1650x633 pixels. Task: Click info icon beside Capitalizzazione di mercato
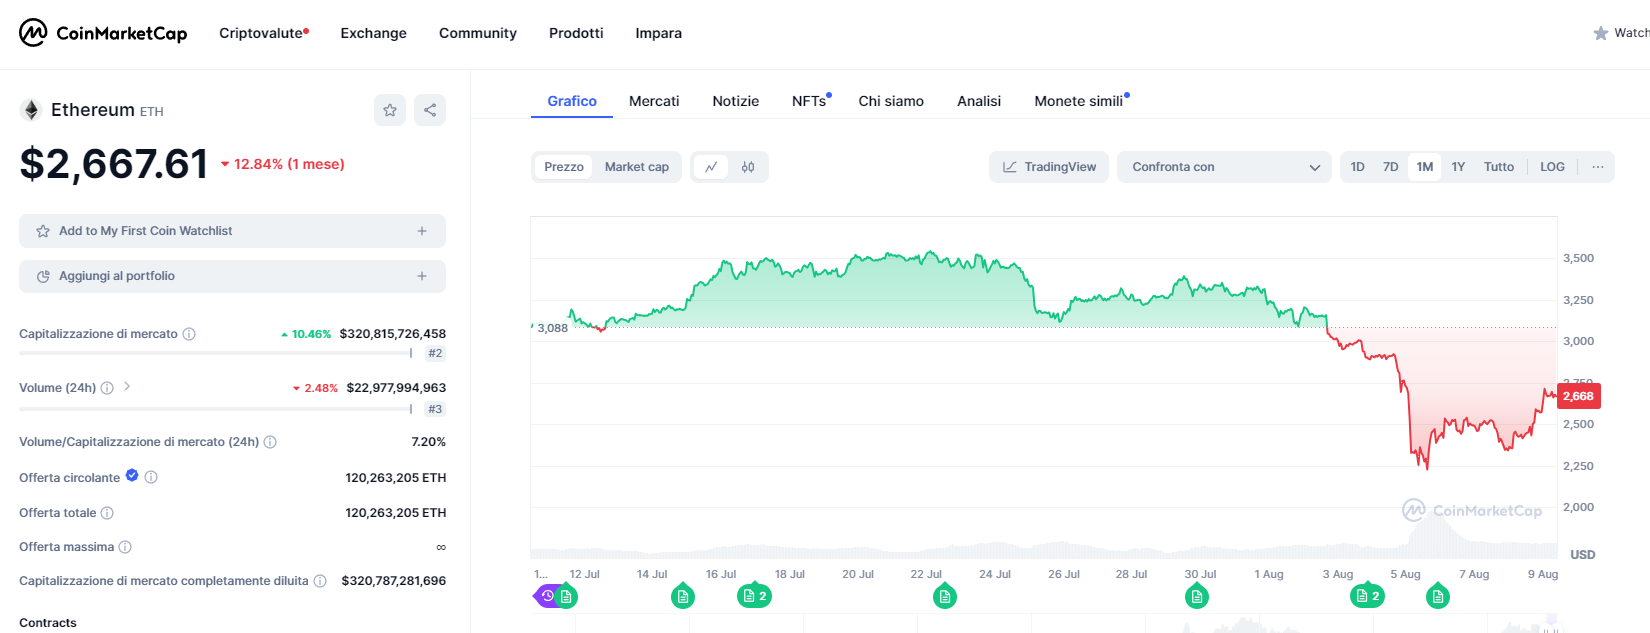(189, 334)
